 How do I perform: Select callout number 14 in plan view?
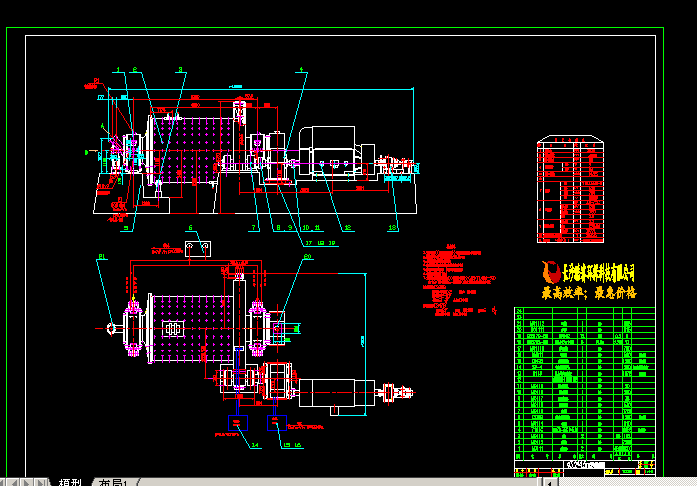click(x=255, y=445)
